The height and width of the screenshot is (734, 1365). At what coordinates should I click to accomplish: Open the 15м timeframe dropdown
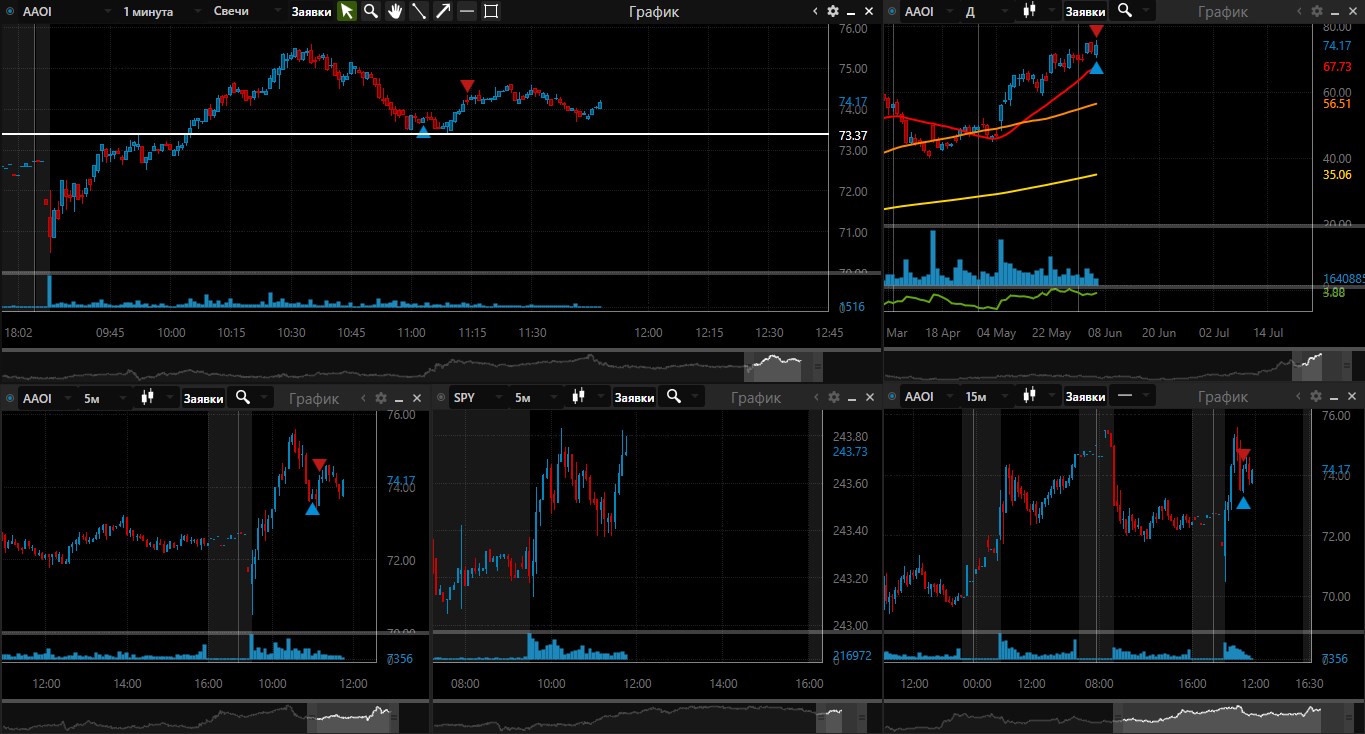(x=984, y=398)
